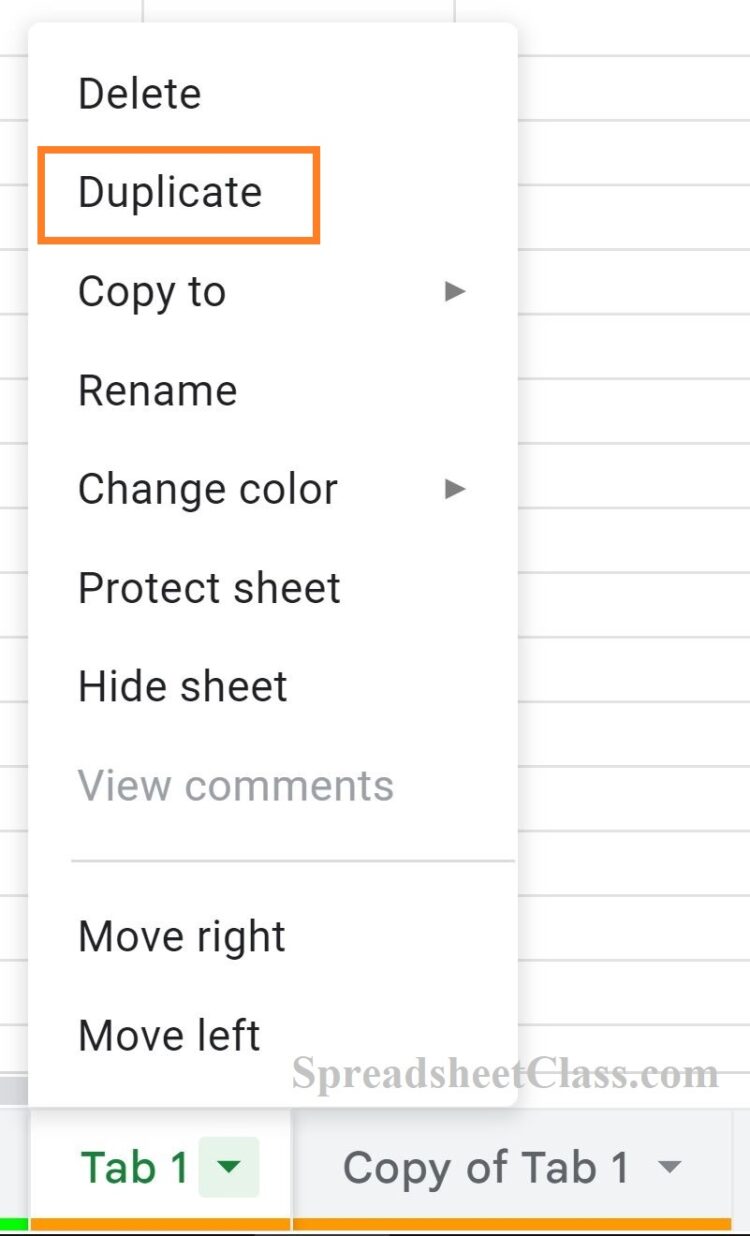
Task: Choose Protect sheet from the menu
Action: click(208, 588)
